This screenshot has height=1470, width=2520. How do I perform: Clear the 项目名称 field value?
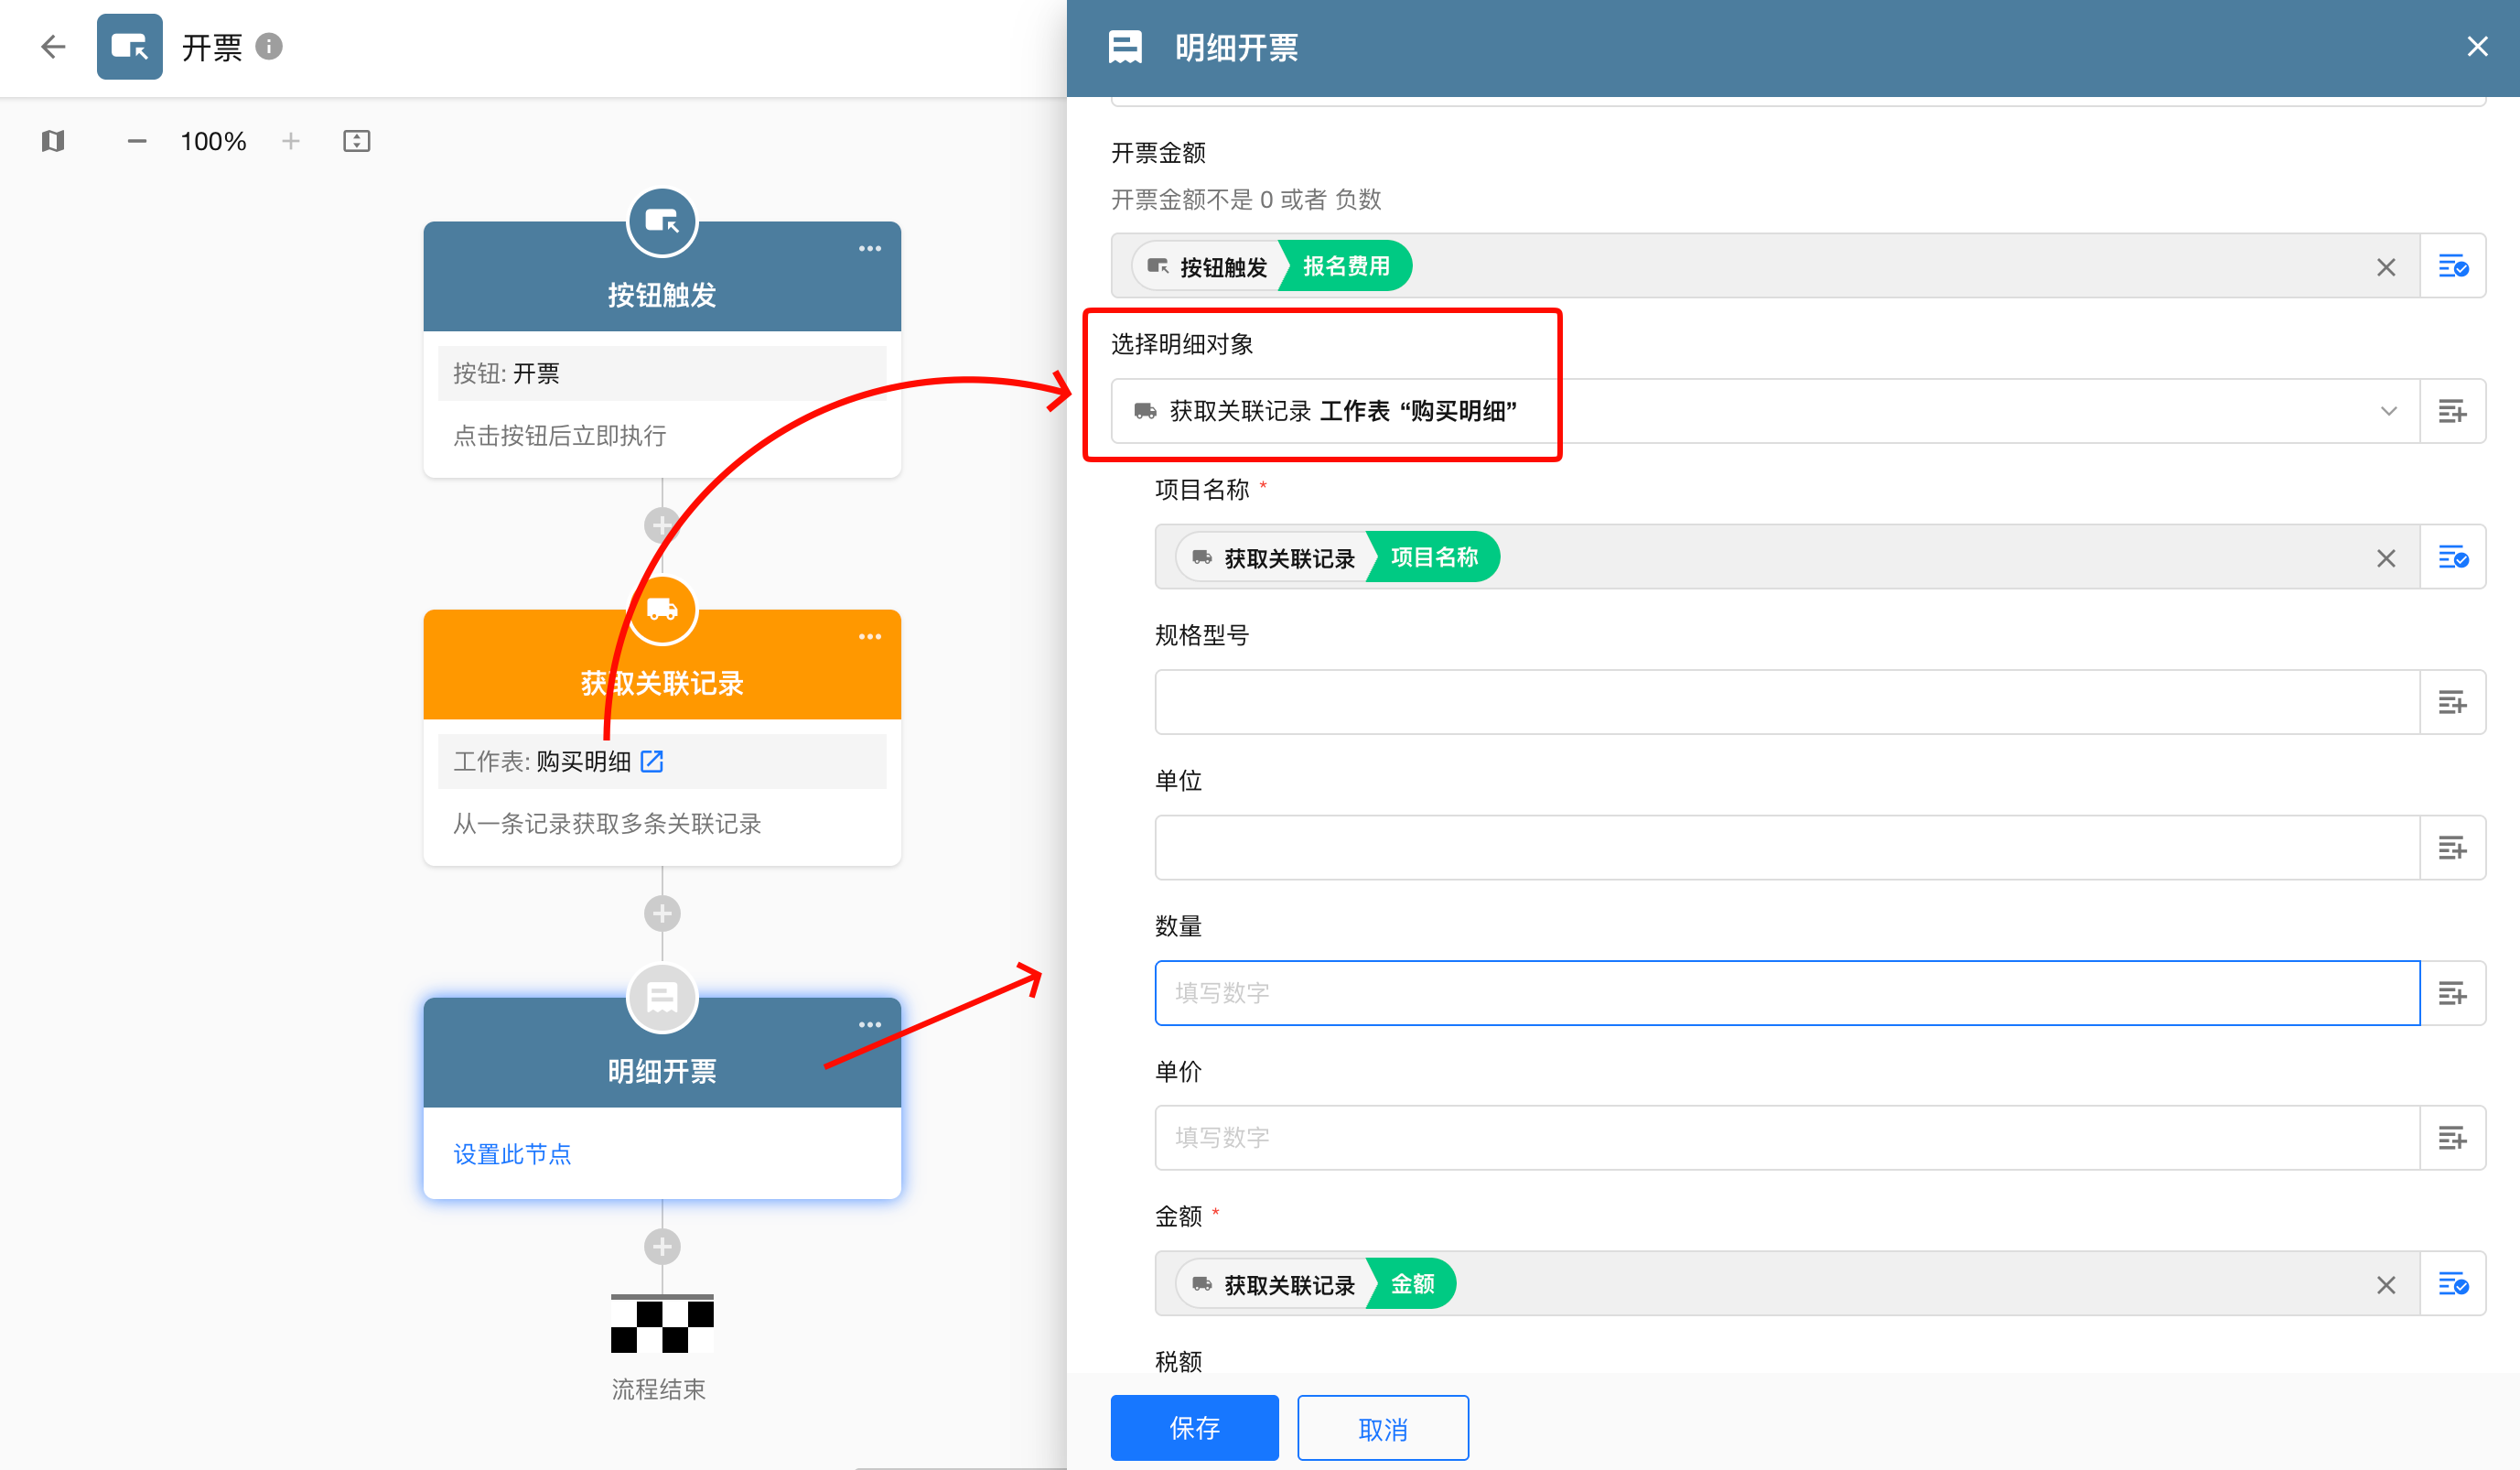pos(2386,558)
